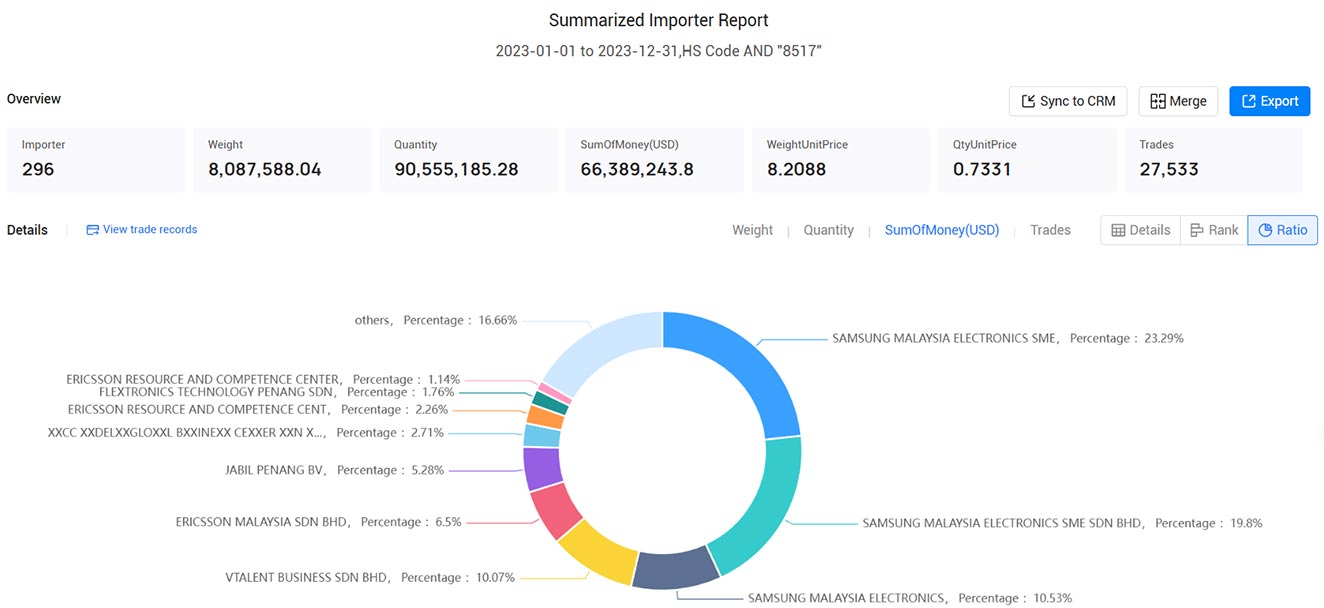Click the Merge button
1324x608 pixels.
coord(1178,101)
